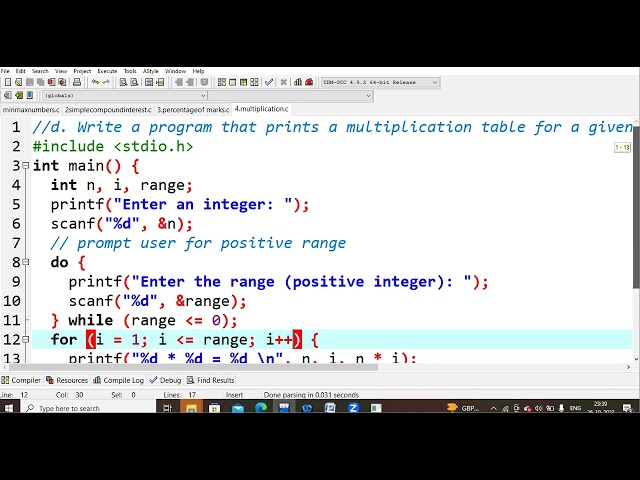Click the Debug checkmark toolbar icon
This screenshot has width=640, height=480.
click(269, 82)
